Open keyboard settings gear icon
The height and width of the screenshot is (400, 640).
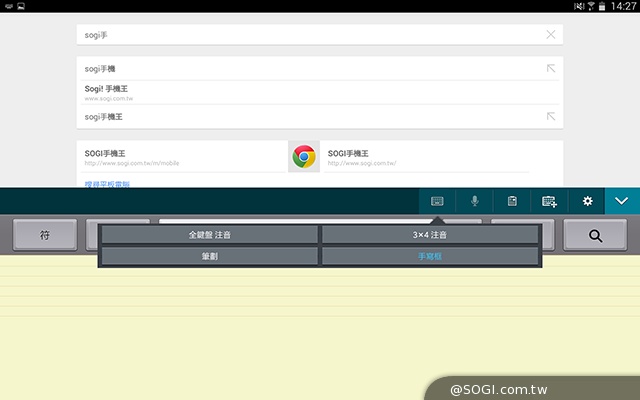[587, 201]
